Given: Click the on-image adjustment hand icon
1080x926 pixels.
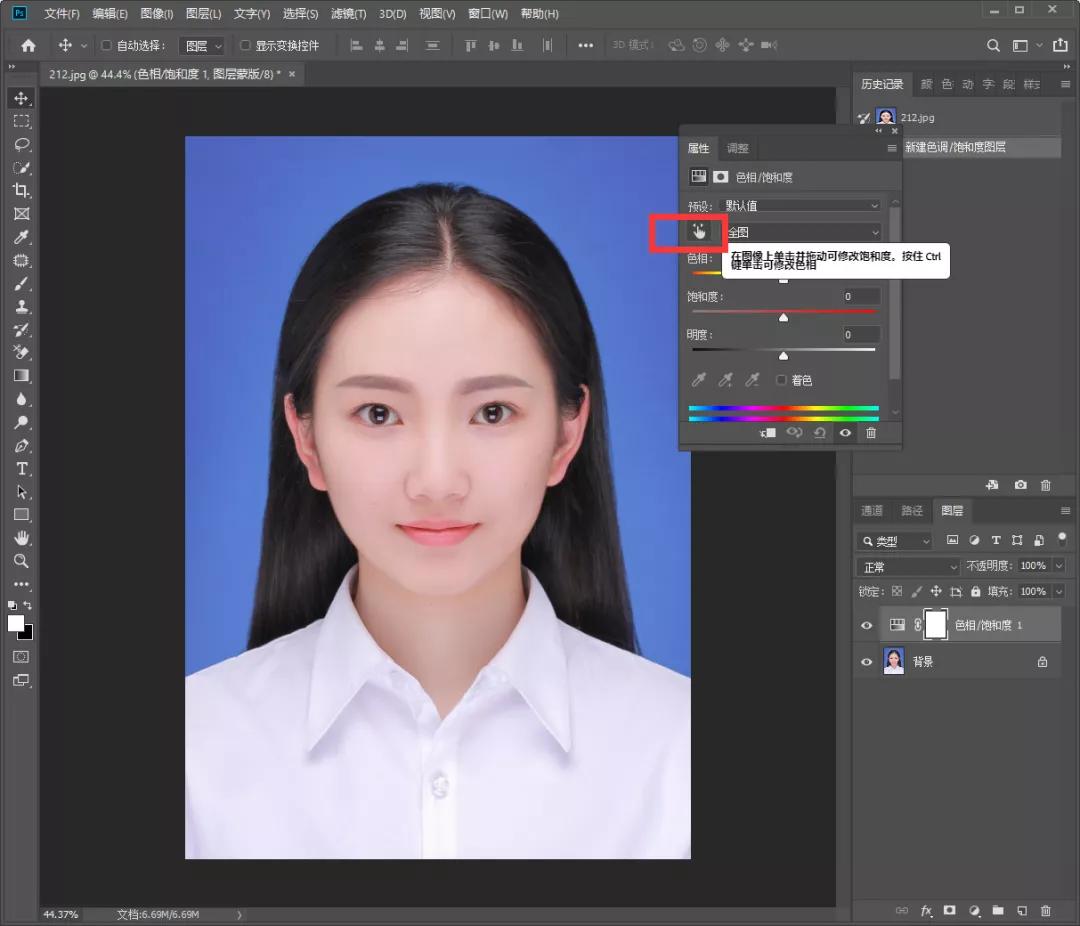Looking at the screenshot, I should click(x=699, y=232).
